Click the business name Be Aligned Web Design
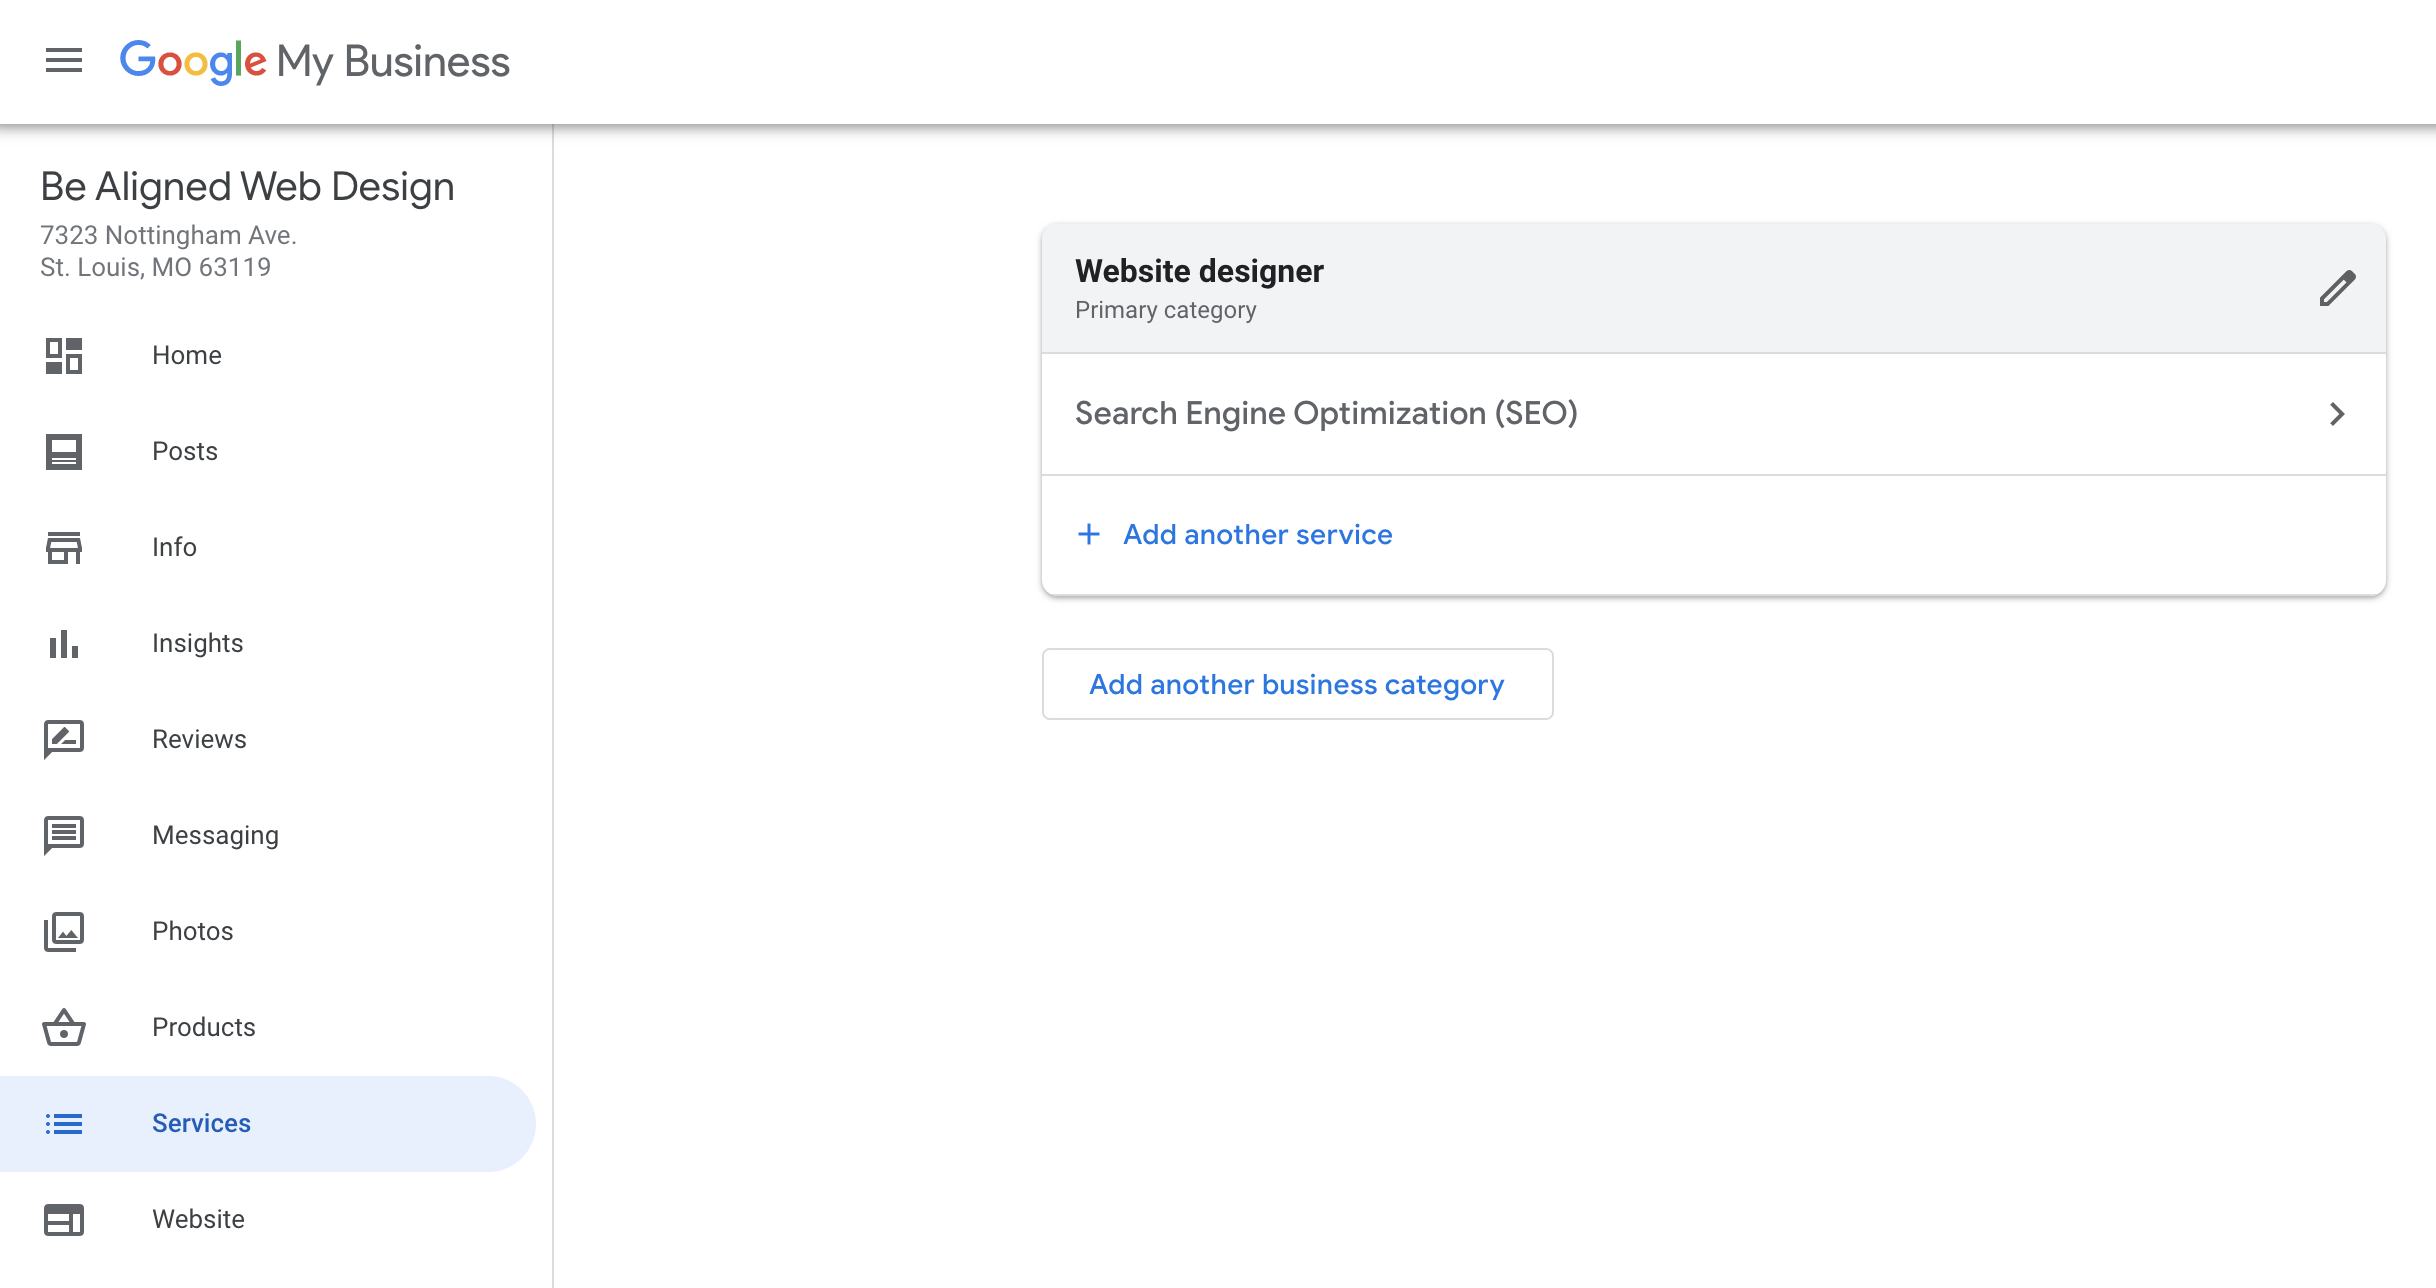Image resolution: width=2436 pixels, height=1288 pixels. (x=248, y=186)
